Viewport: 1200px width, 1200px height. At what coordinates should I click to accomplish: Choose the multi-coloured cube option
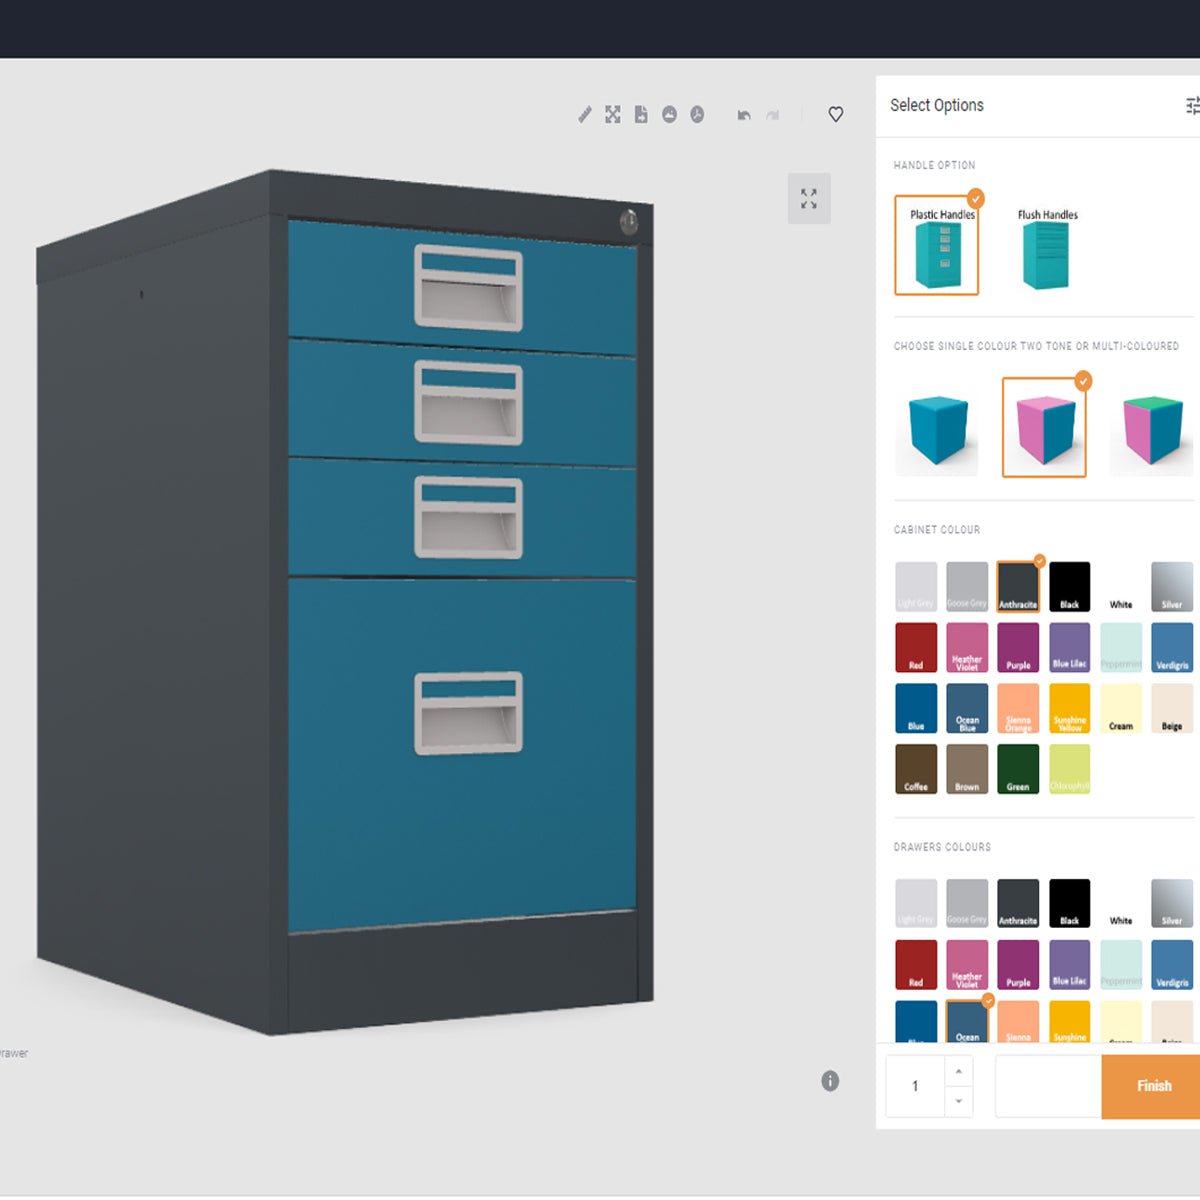(1153, 430)
